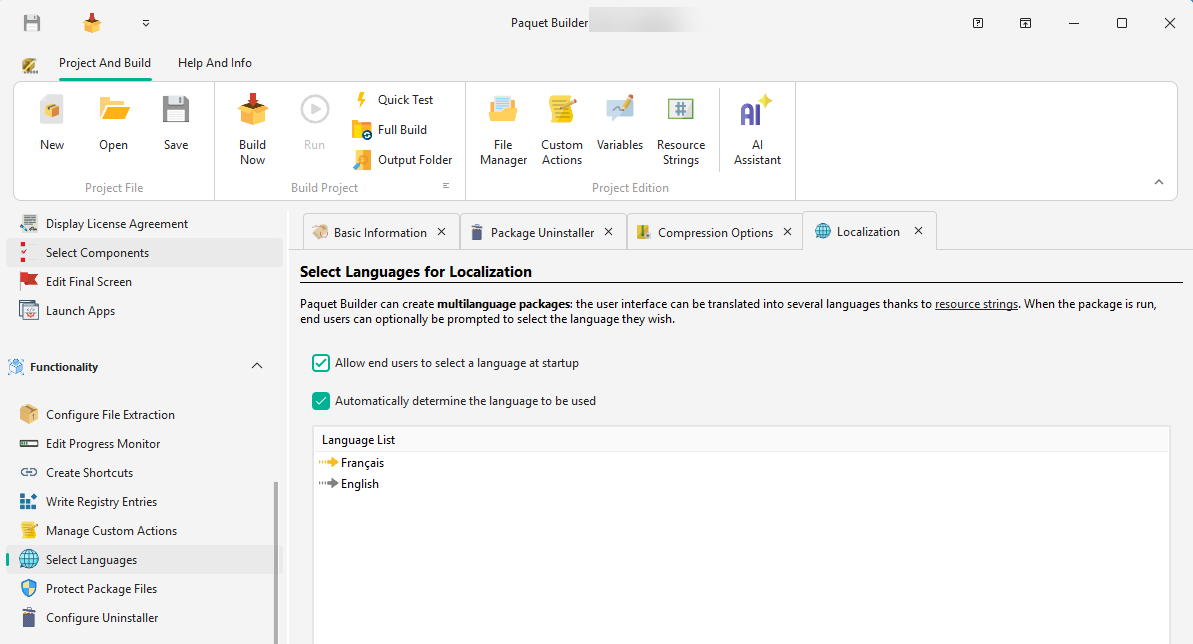The image size is (1193, 644).
Task: Switch to the Compression Options tab
Action: pos(715,231)
